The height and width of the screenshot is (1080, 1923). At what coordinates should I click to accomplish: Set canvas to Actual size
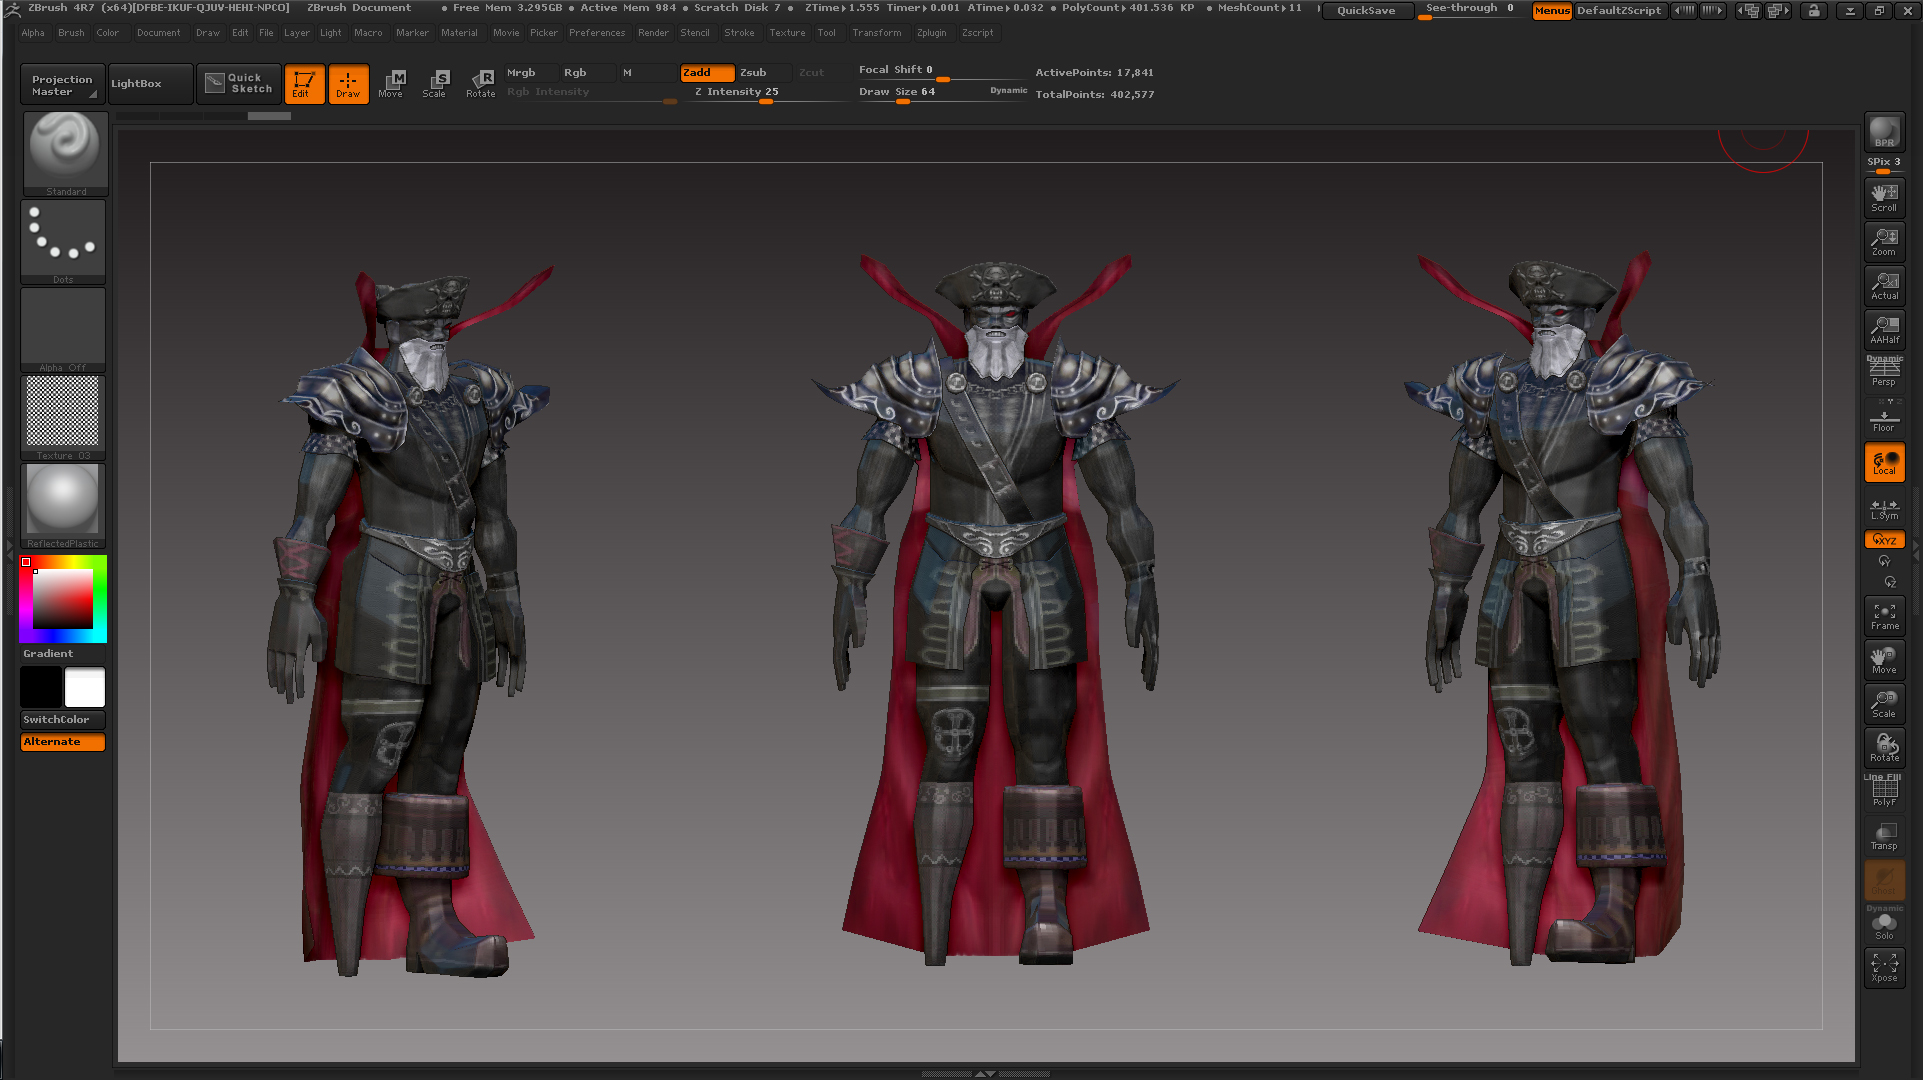click(1884, 286)
